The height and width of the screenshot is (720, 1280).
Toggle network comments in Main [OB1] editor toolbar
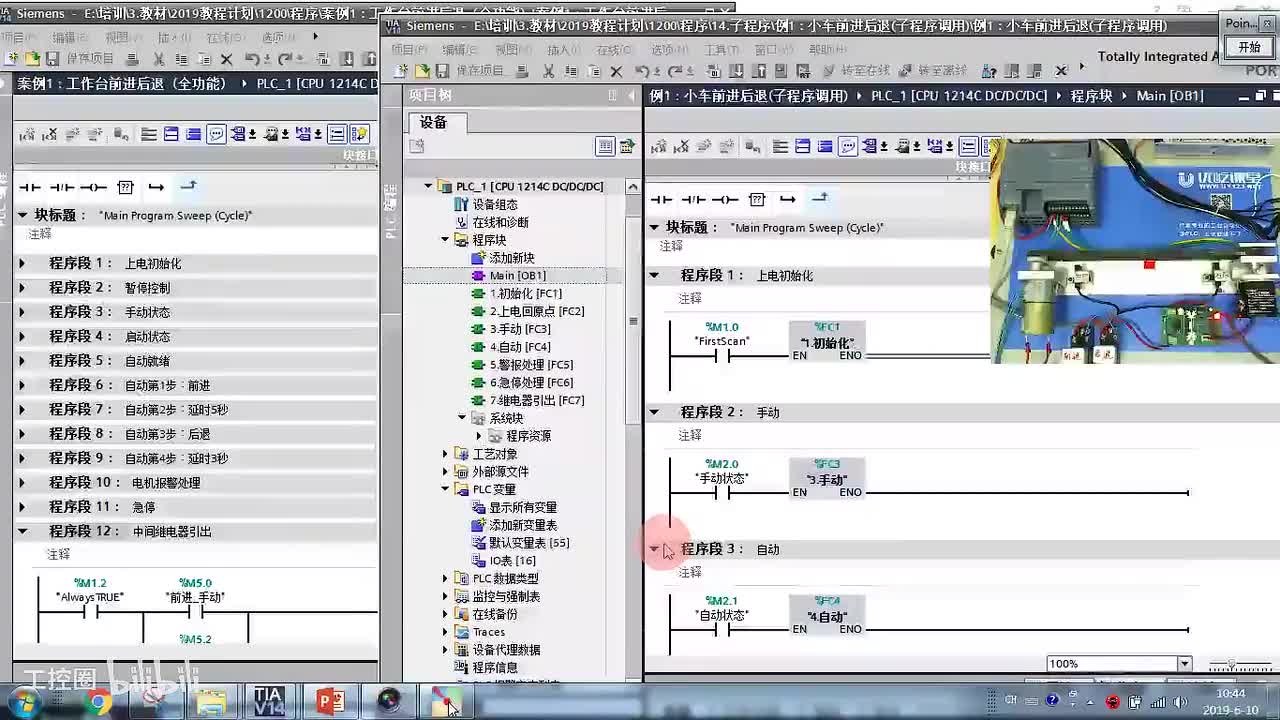click(848, 147)
